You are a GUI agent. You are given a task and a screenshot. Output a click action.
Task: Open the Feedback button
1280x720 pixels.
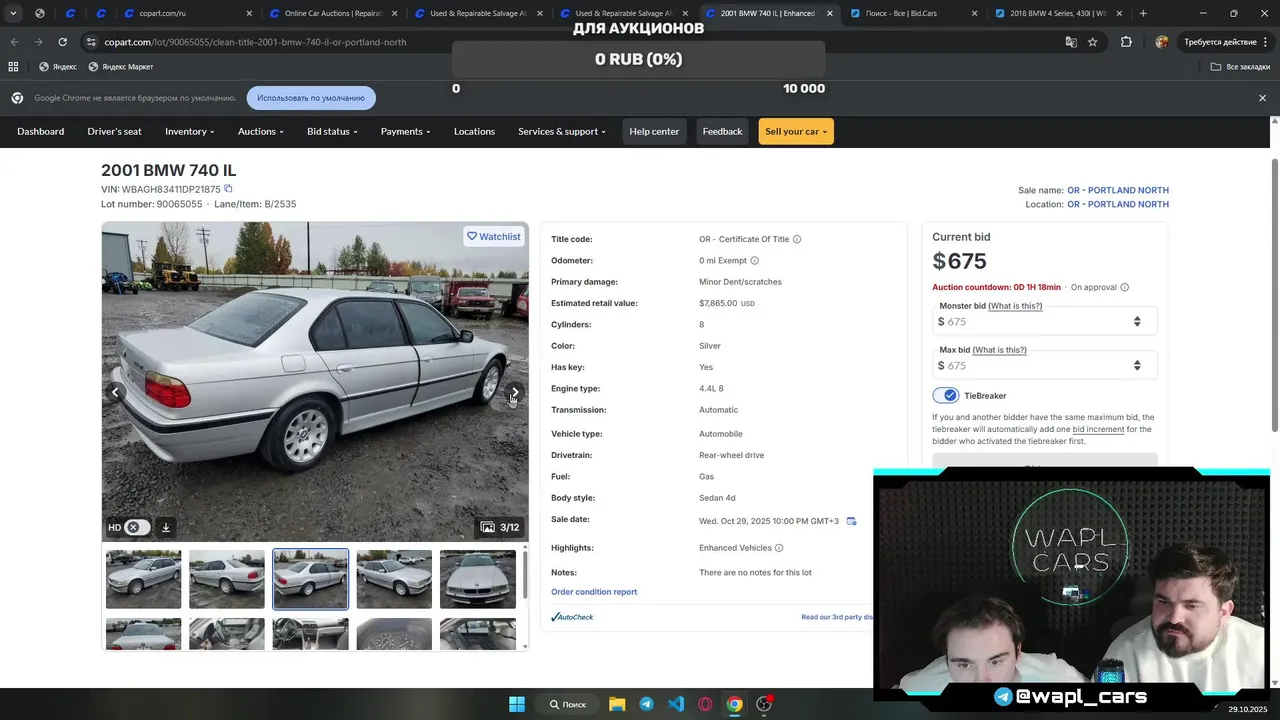[x=722, y=131]
